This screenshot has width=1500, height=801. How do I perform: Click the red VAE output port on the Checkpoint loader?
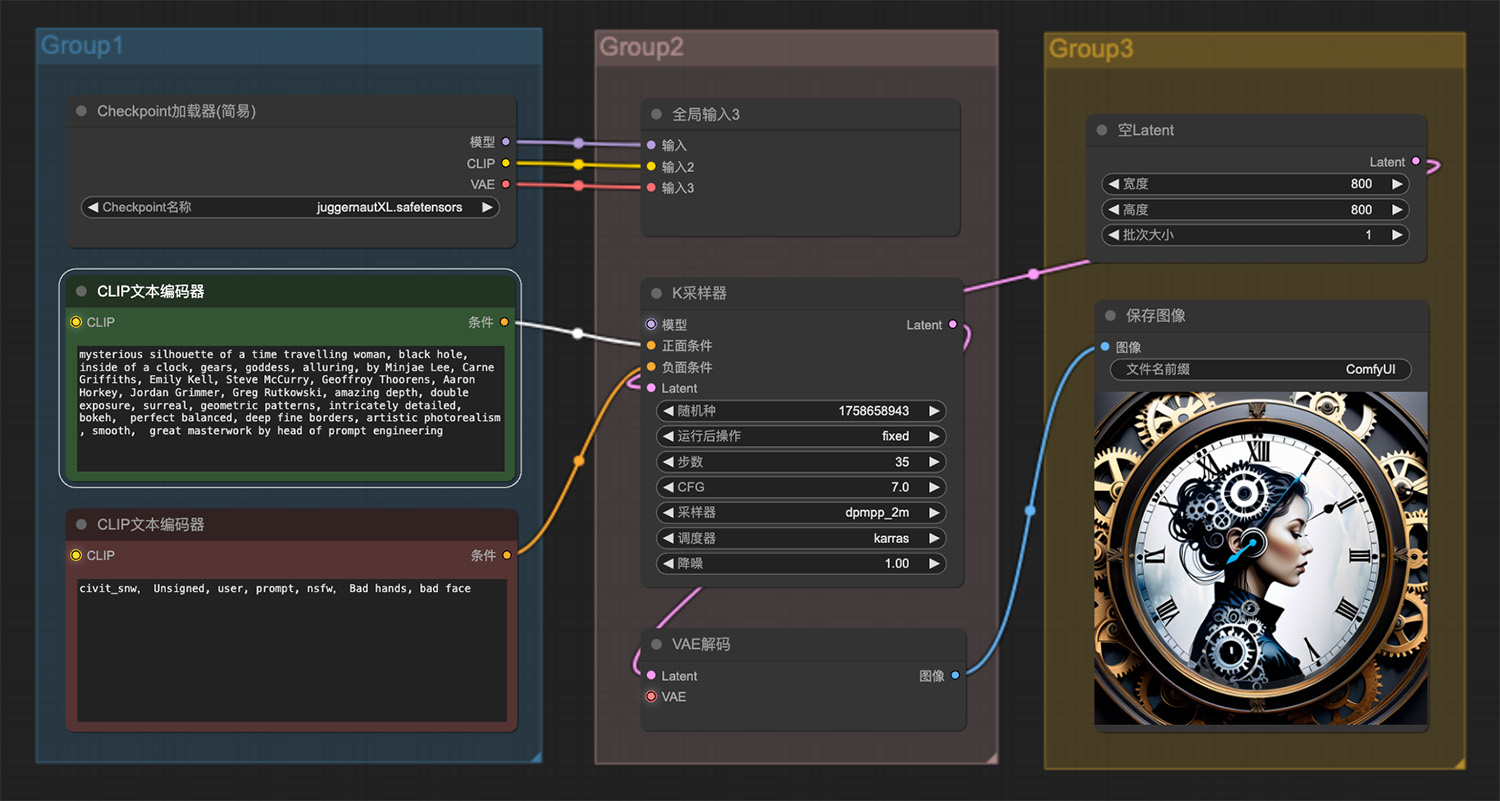(x=506, y=184)
